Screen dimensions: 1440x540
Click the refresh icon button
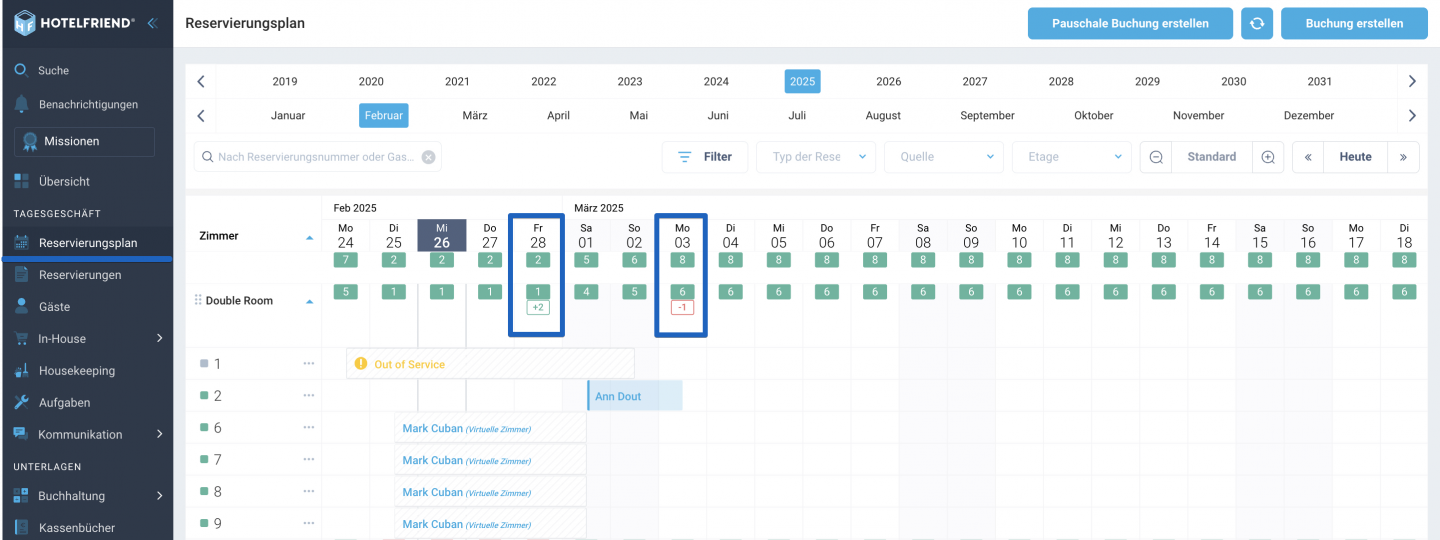click(x=1257, y=23)
